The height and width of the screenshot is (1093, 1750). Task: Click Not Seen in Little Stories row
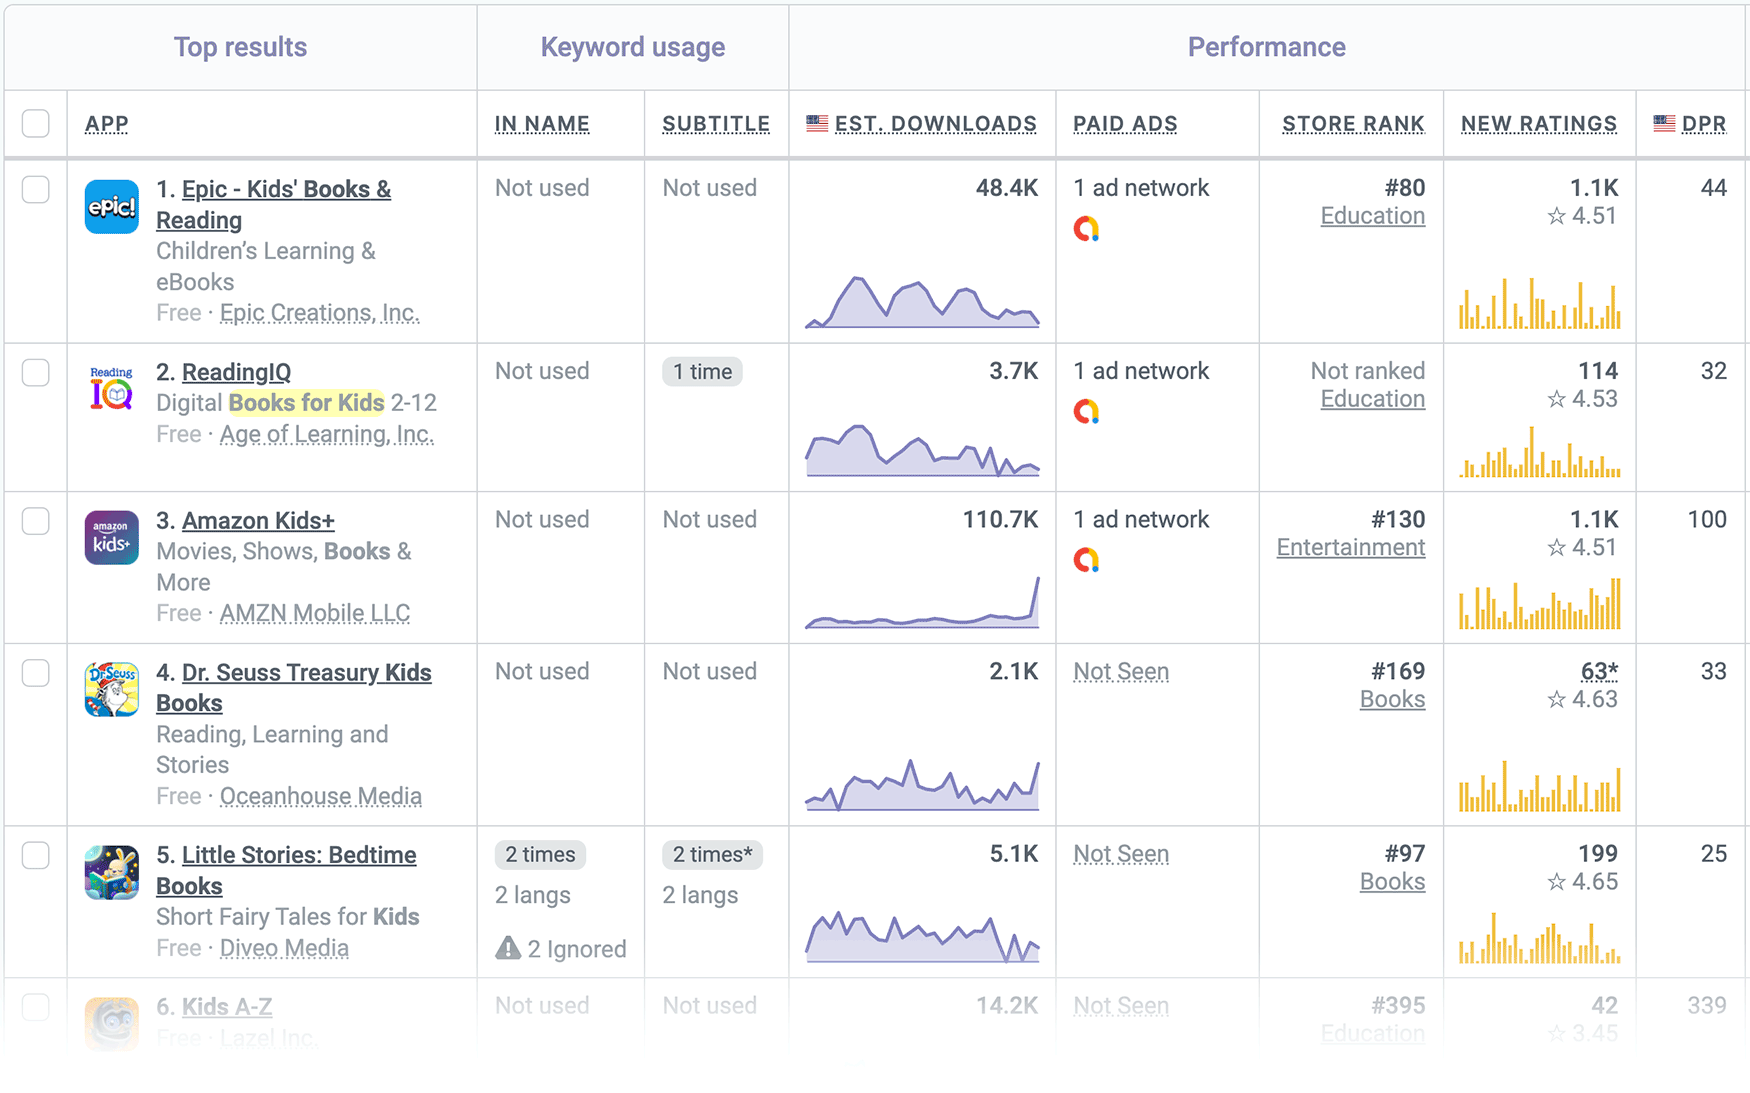1121,854
